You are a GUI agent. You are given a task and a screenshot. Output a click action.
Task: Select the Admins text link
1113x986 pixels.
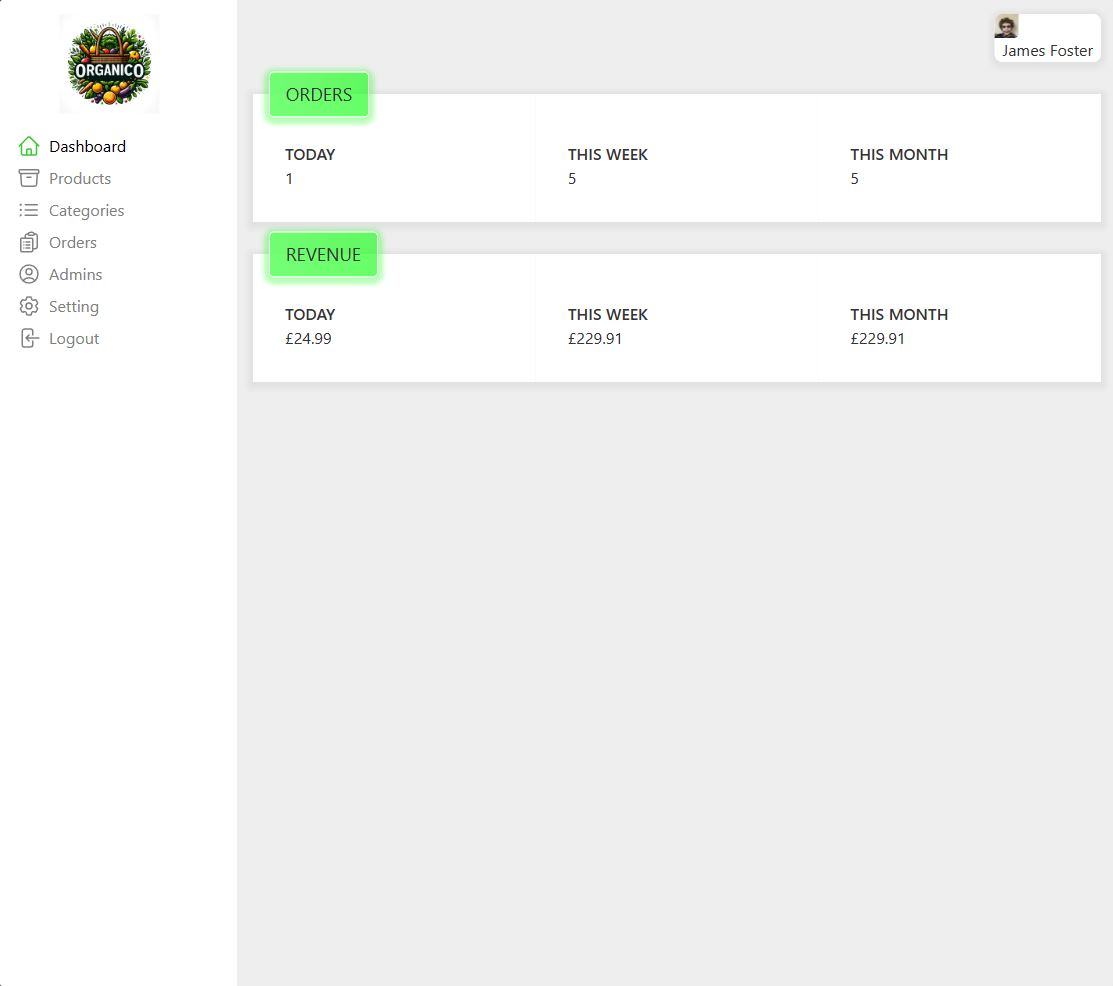coord(76,274)
